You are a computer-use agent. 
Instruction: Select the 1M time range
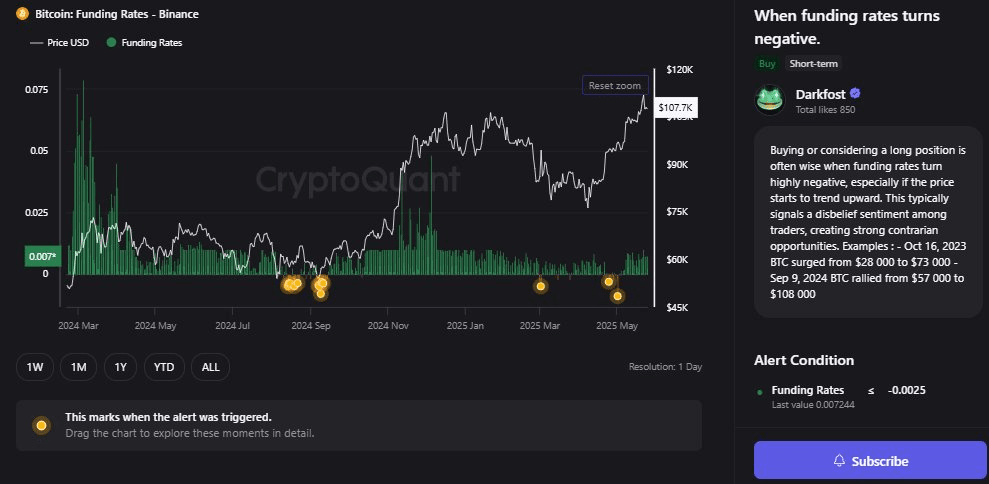[78, 367]
